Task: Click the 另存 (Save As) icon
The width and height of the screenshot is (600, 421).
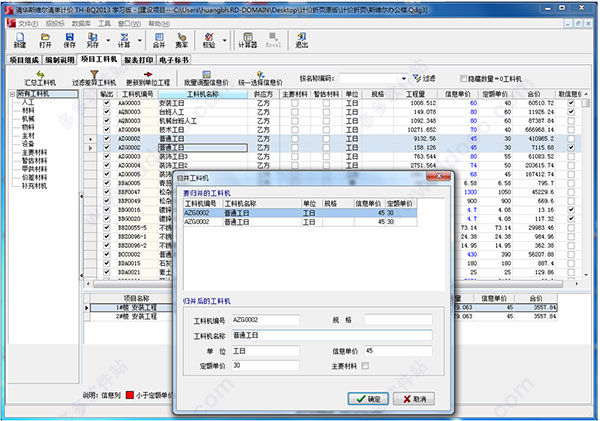Action: tap(92, 40)
